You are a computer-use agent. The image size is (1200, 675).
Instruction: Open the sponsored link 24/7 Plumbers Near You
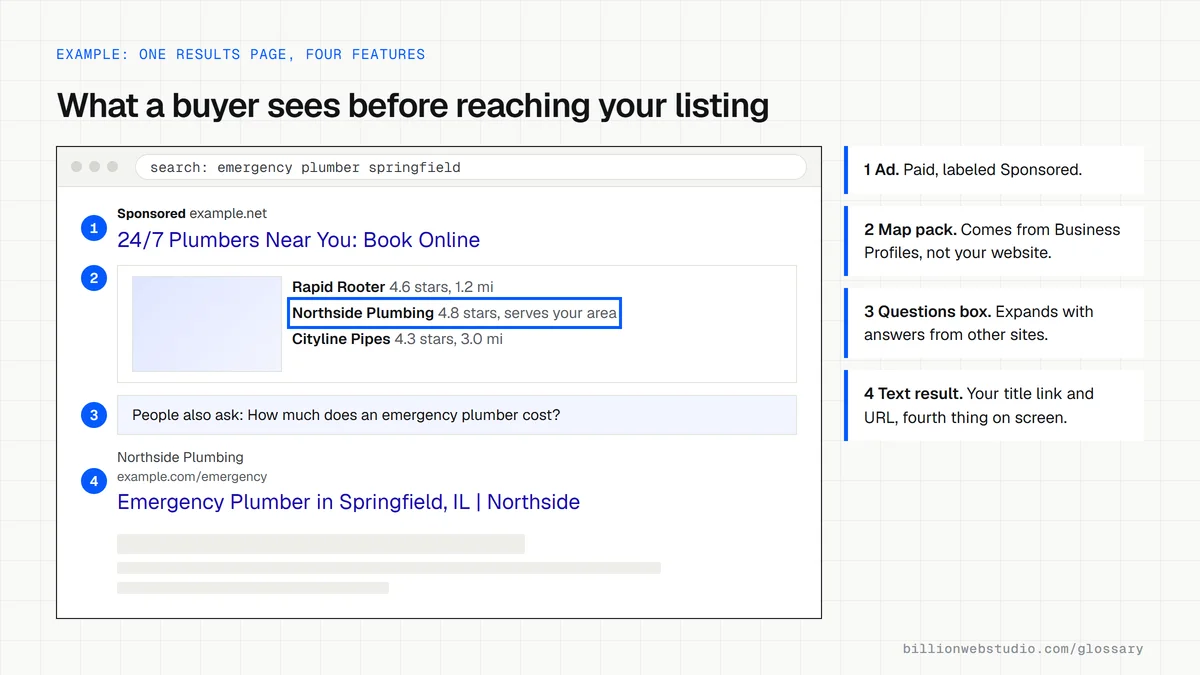[298, 240]
